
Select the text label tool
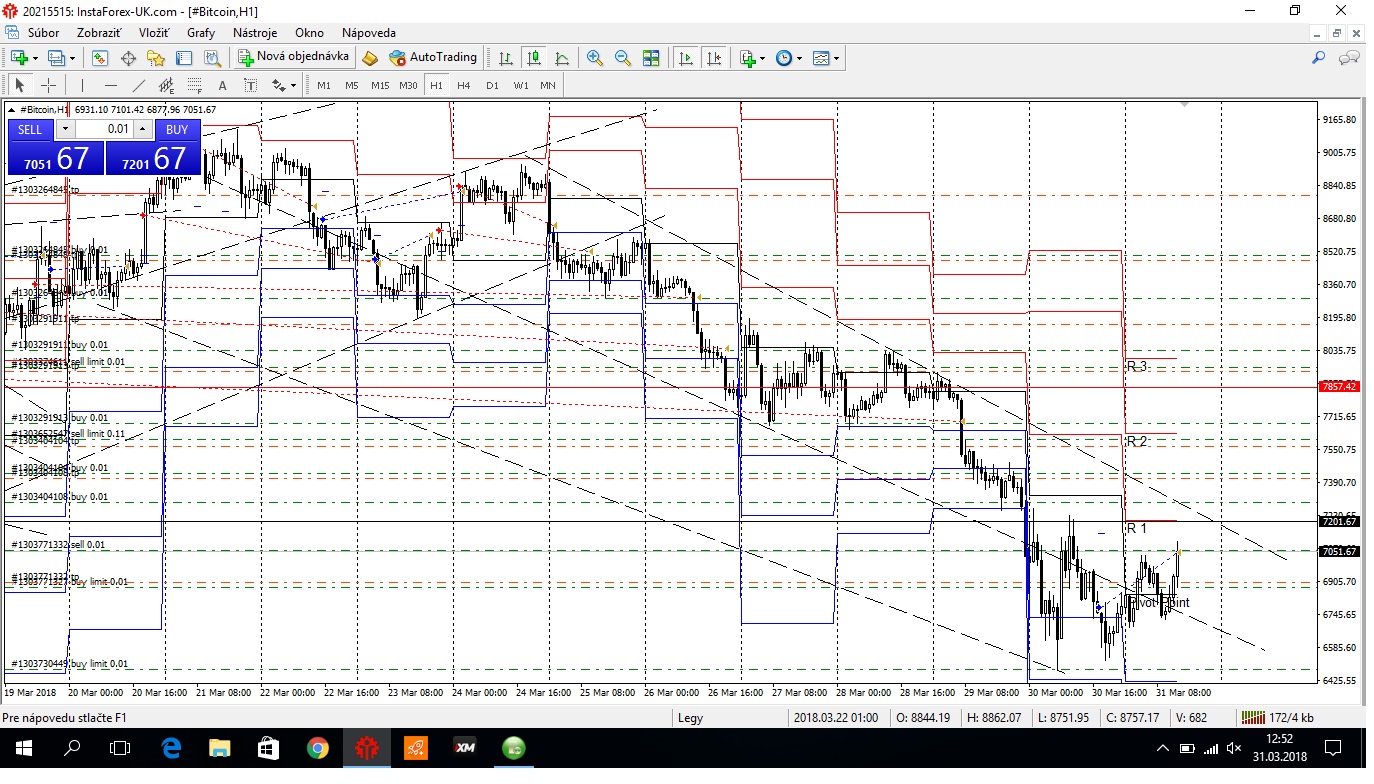tap(250, 85)
